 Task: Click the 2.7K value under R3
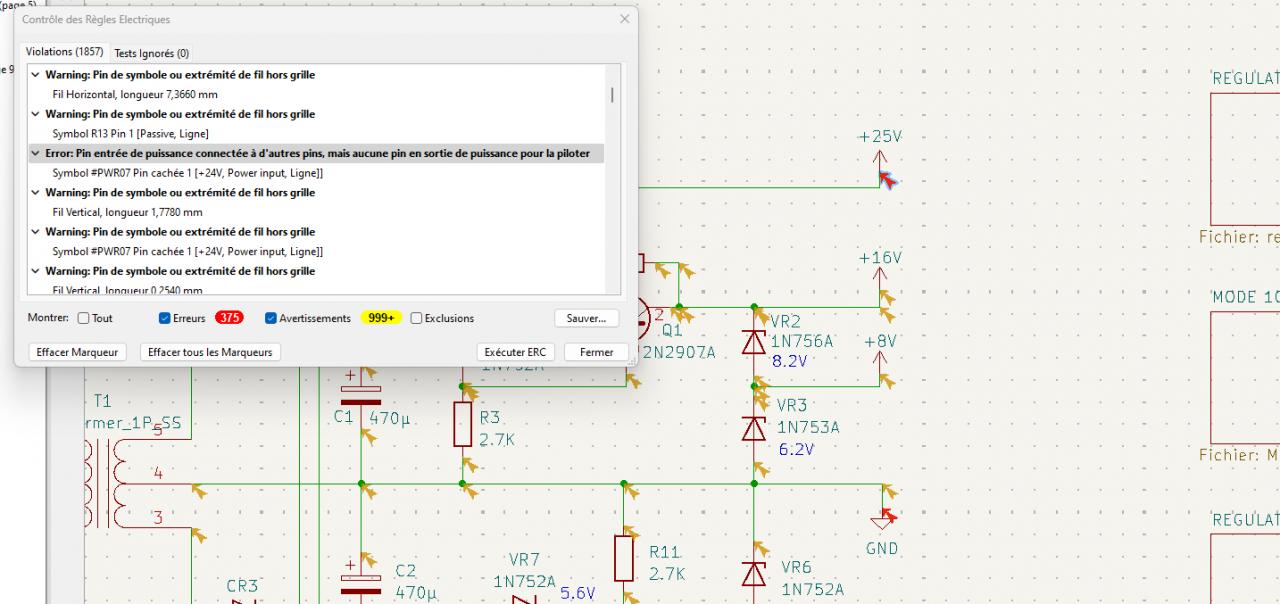498,439
